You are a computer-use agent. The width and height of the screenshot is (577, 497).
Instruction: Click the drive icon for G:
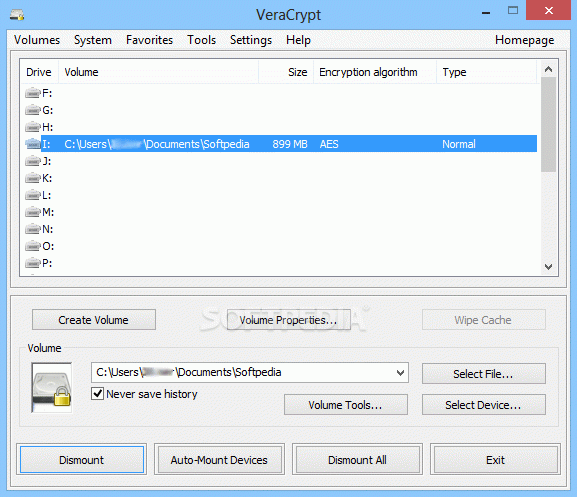pyautogui.click(x=32, y=110)
